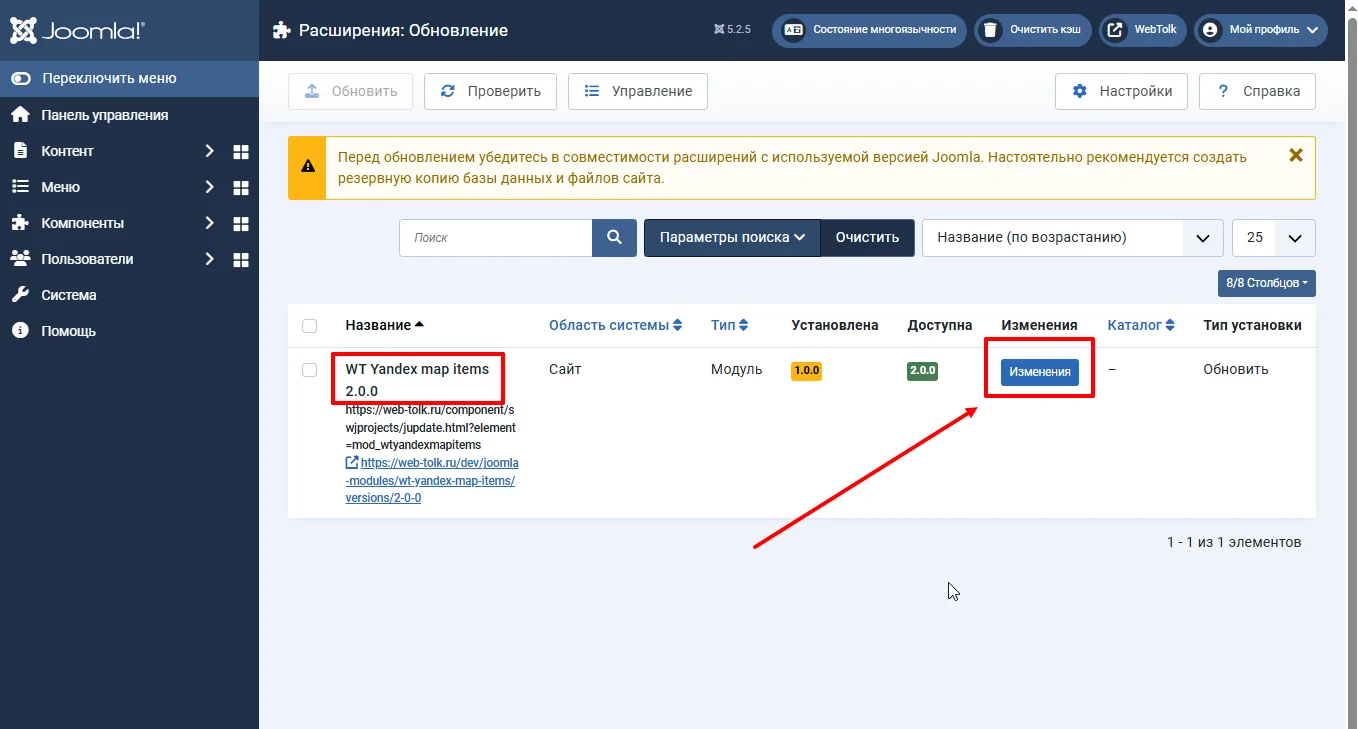Image resolution: width=1358 pixels, height=729 pixels.
Task: Click the available version 2.0.0 badge
Action: 922,371
